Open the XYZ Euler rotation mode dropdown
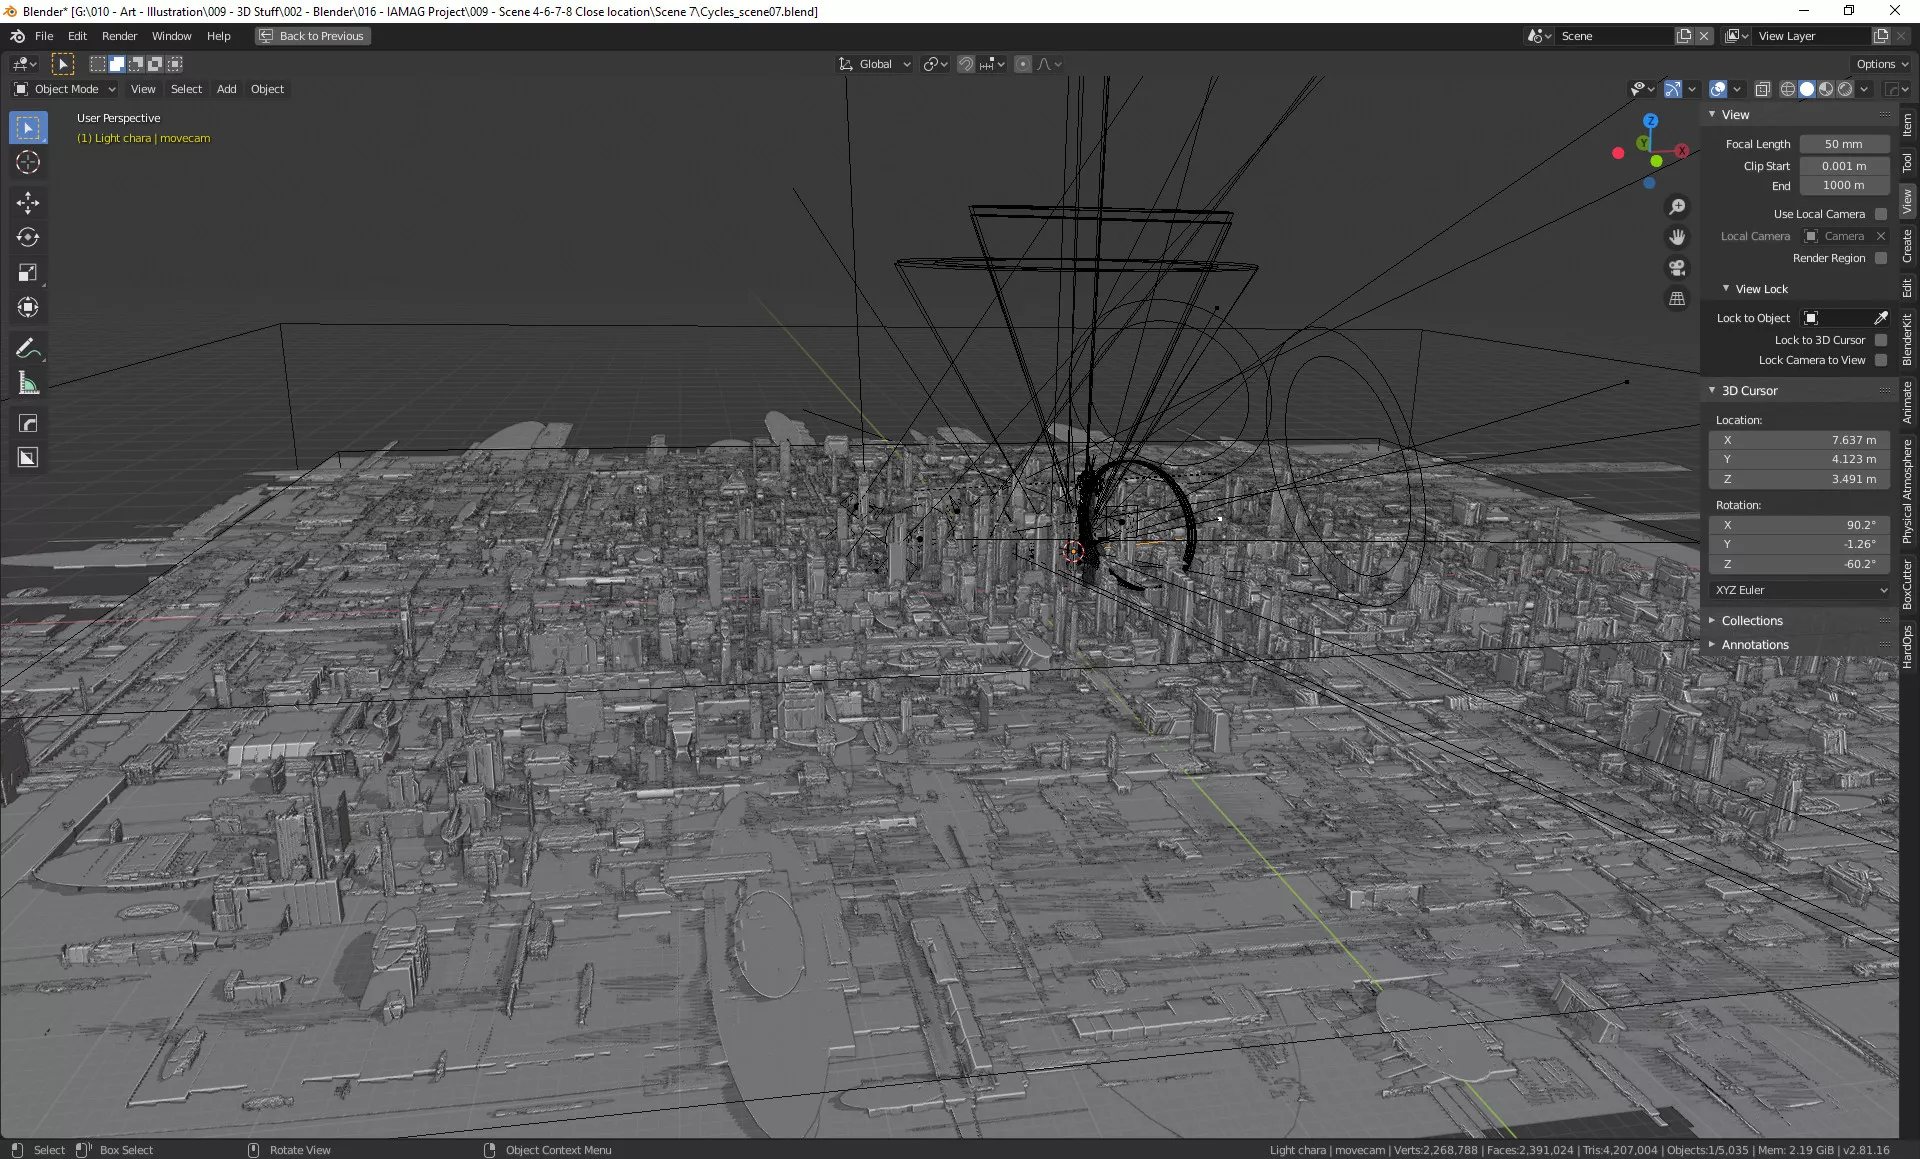This screenshot has width=1920, height=1159. tap(1801, 590)
